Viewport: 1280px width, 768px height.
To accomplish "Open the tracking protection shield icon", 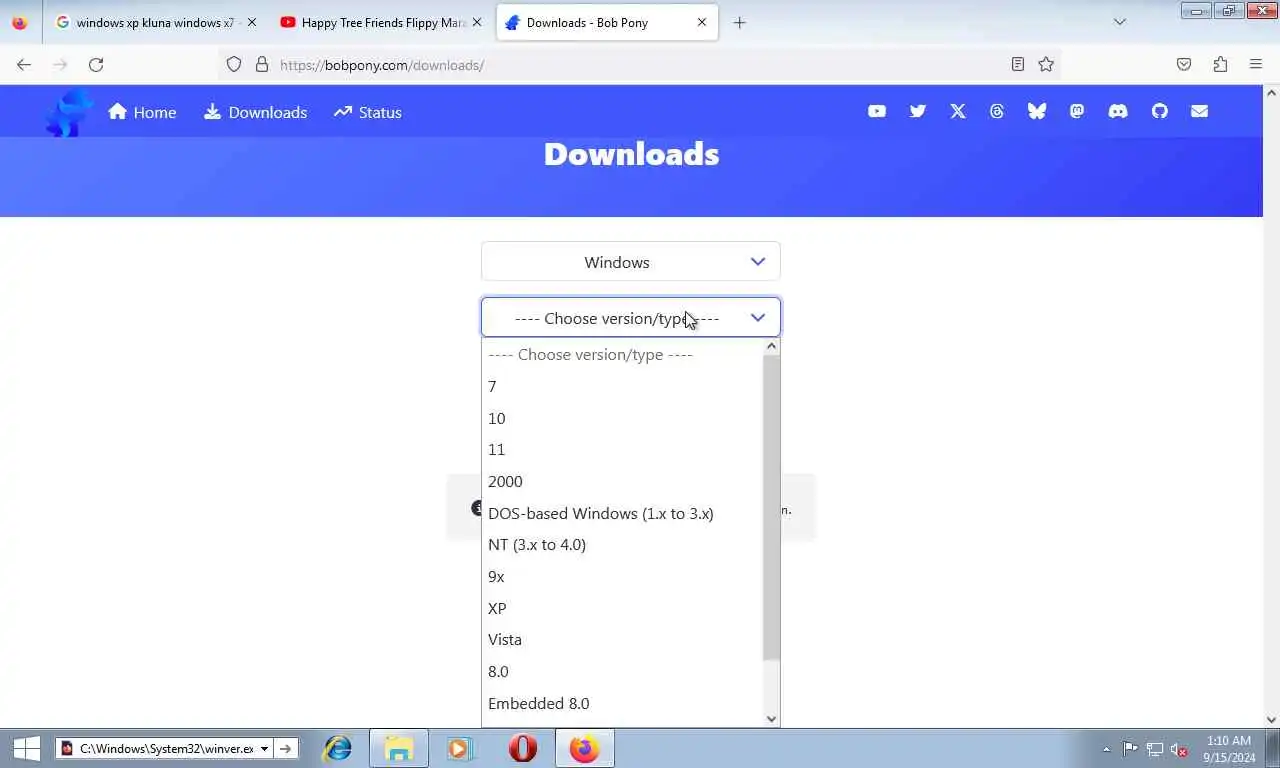I will point(234,64).
